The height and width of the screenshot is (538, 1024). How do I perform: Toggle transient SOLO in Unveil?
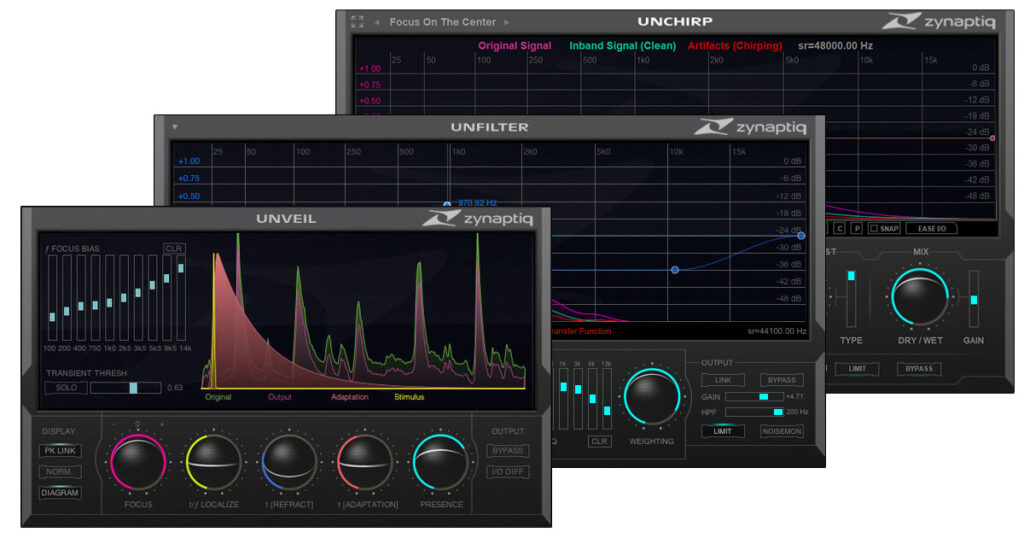pos(66,387)
